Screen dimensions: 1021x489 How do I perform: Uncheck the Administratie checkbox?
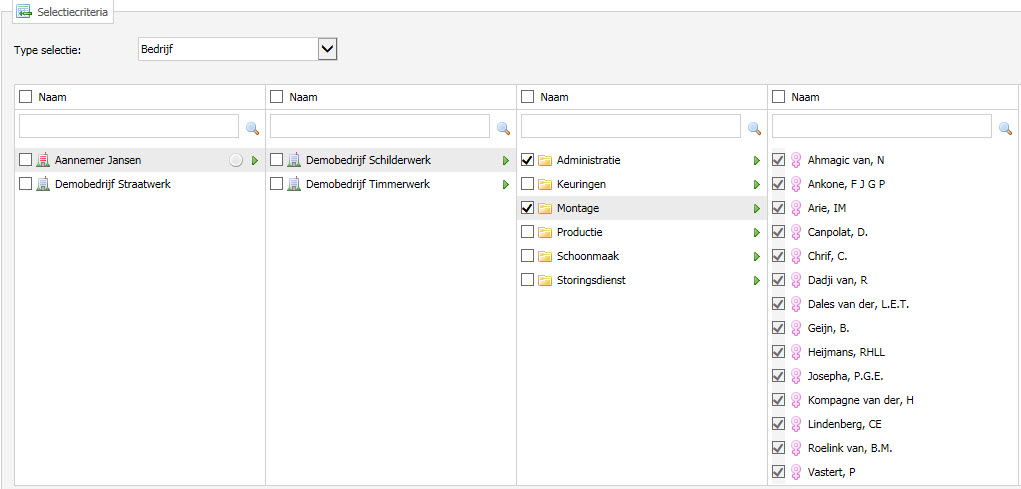tap(528, 160)
